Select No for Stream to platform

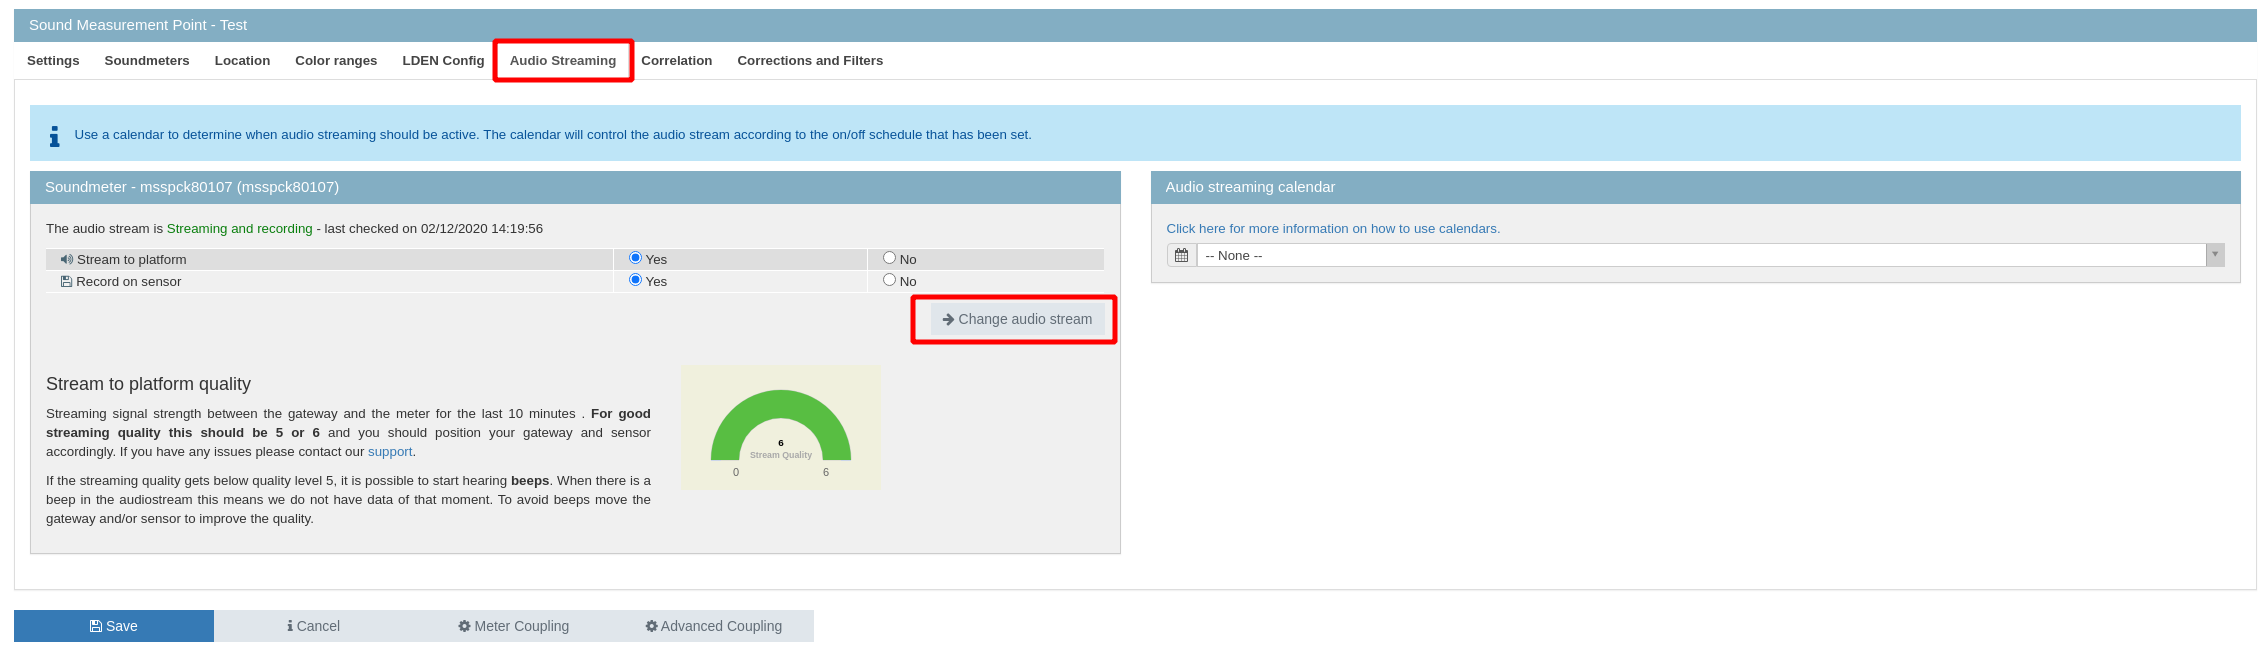pyautogui.click(x=889, y=258)
